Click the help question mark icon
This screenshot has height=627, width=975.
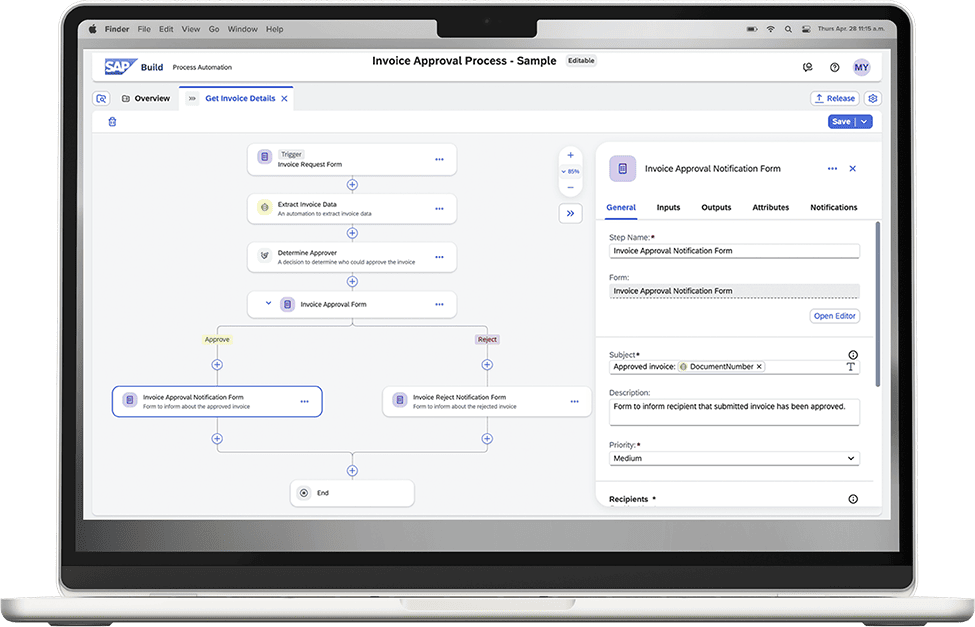coord(835,67)
